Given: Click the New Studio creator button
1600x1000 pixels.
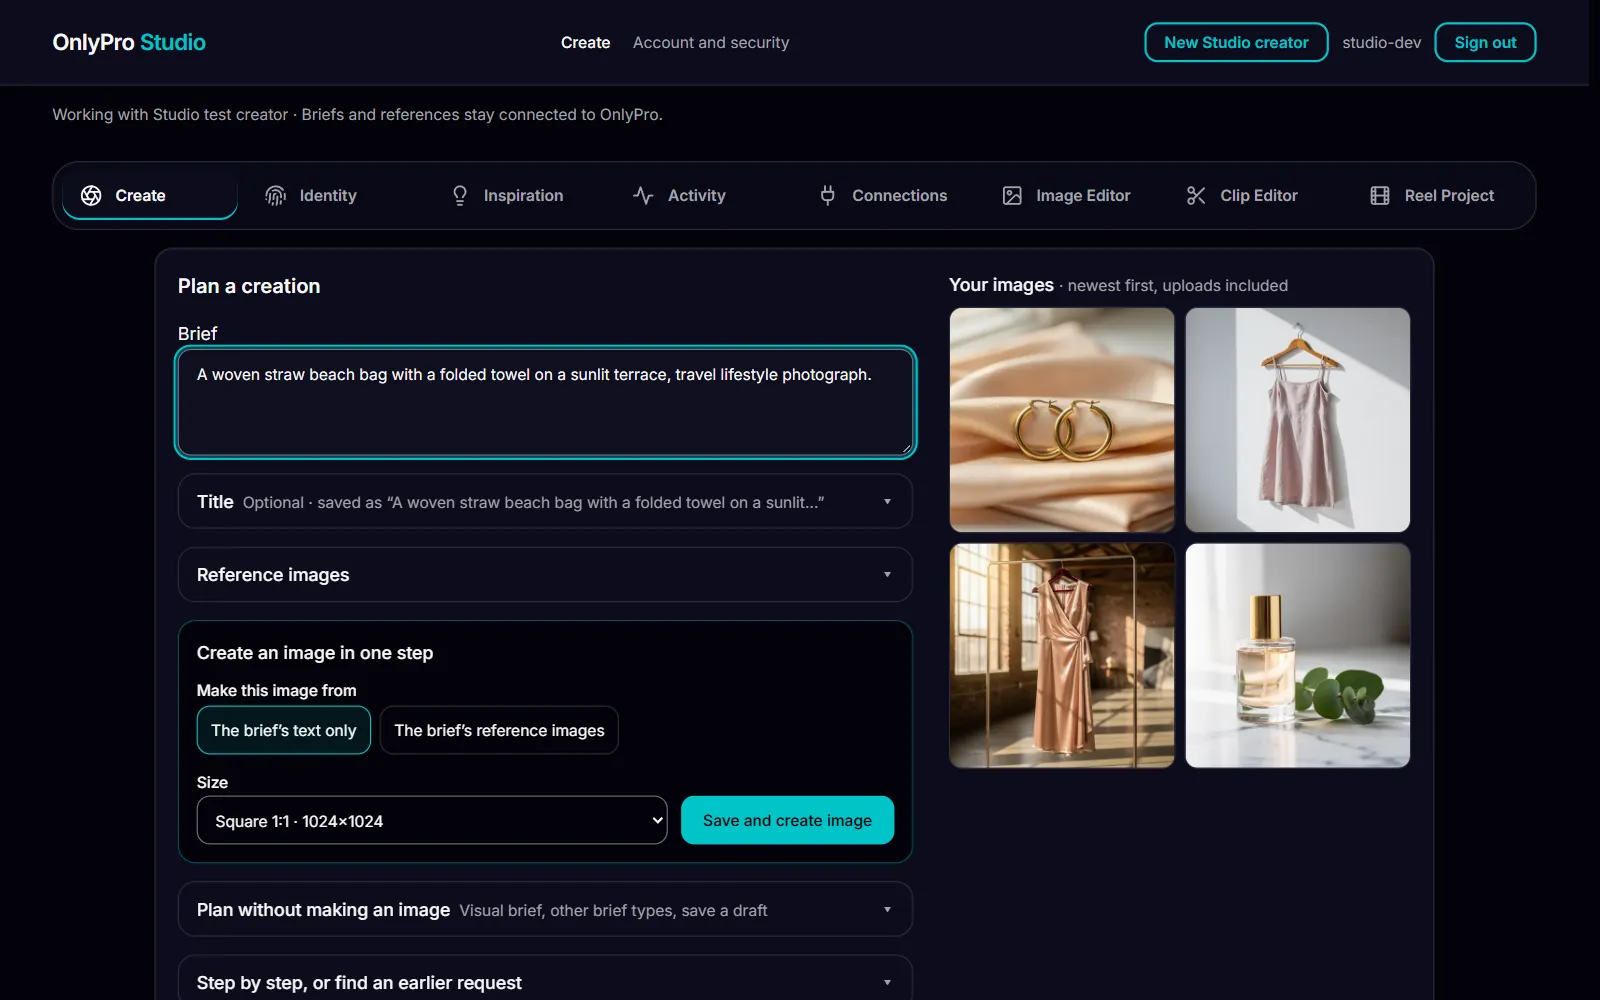Looking at the screenshot, I should pos(1236,42).
